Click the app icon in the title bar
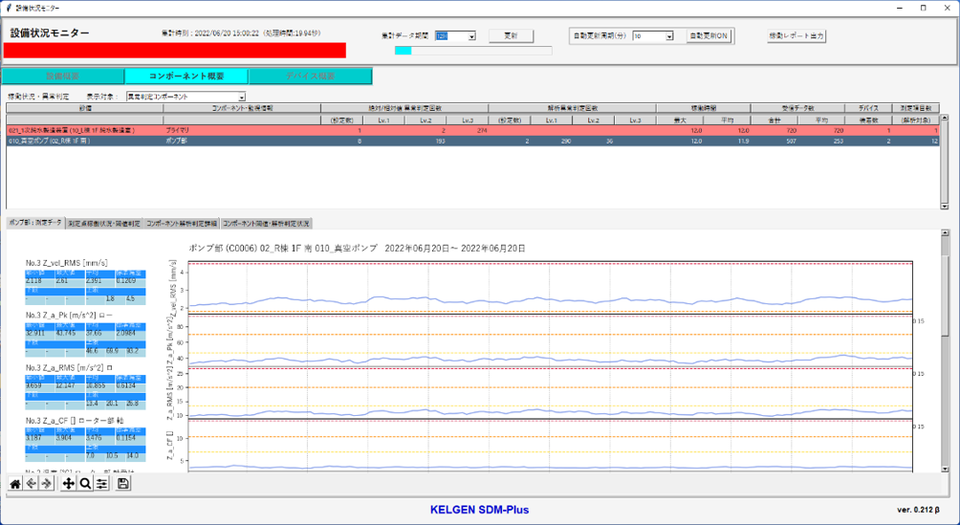 click(x=8, y=7)
